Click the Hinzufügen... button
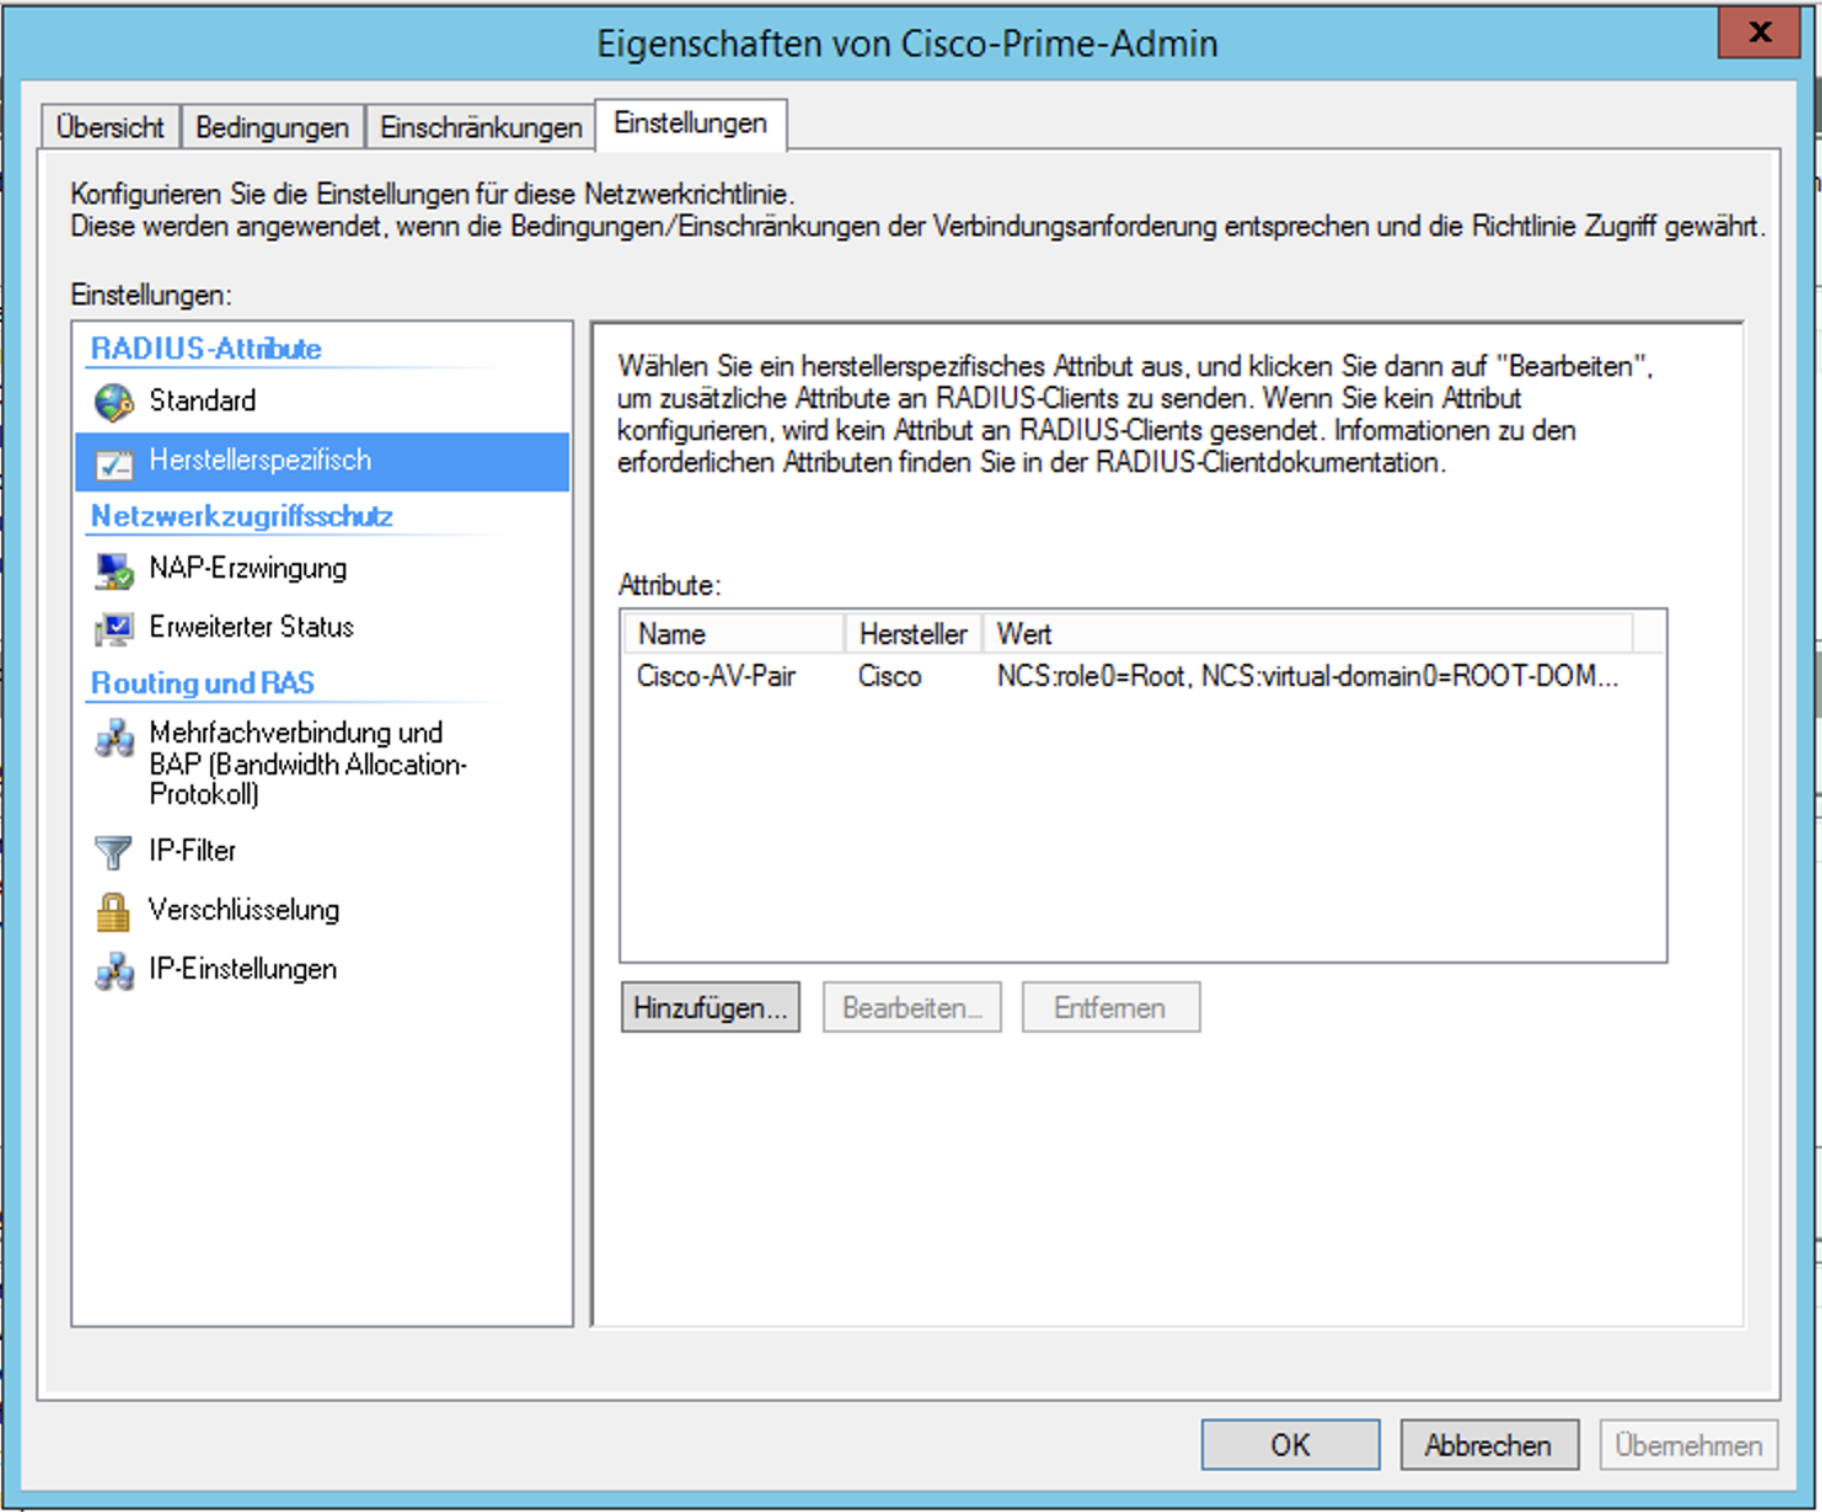This screenshot has height=1512, width=1822. click(710, 1007)
